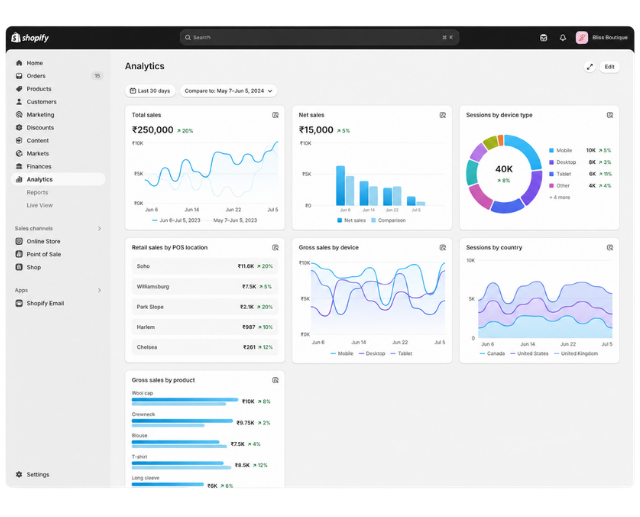640x517 pixels.
Task: Click the ₹250,000 total sales value
Action: coord(153,130)
